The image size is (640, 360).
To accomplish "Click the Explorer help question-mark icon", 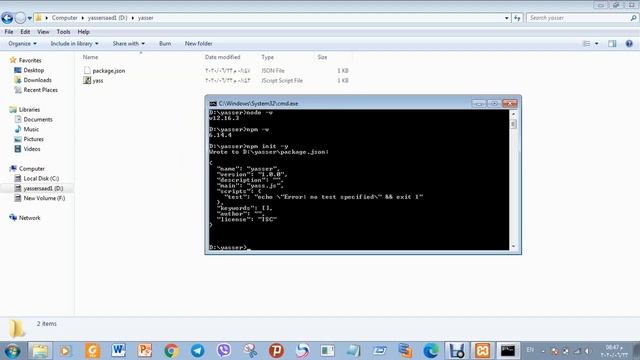I will pyautogui.click(x=629, y=43).
